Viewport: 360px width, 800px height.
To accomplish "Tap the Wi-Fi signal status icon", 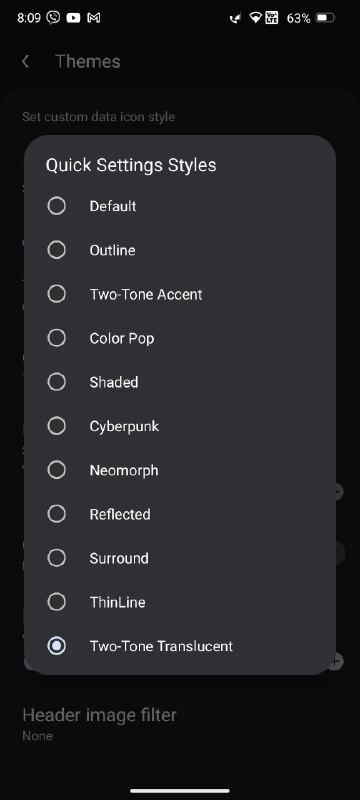I will click(x=255, y=18).
